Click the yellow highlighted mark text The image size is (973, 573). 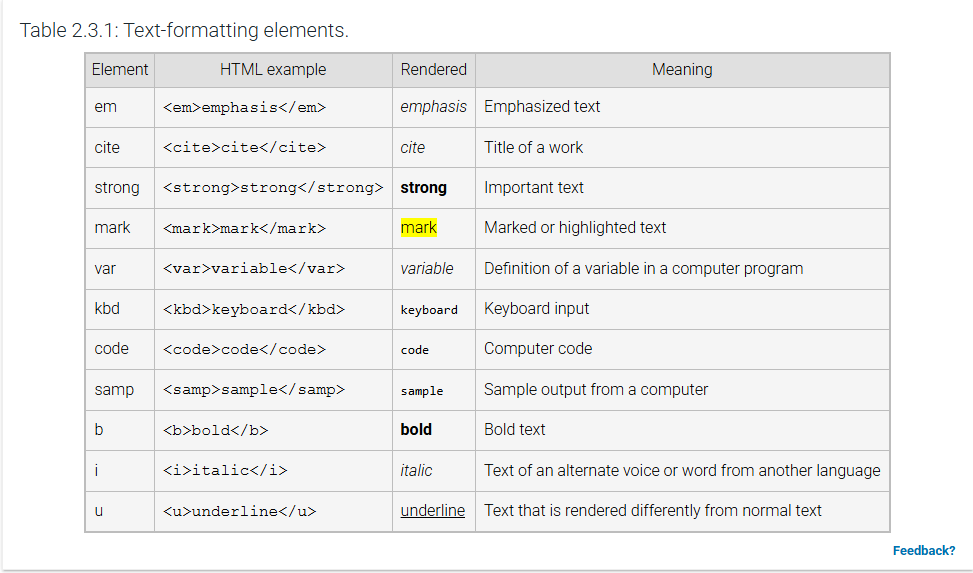pos(419,228)
